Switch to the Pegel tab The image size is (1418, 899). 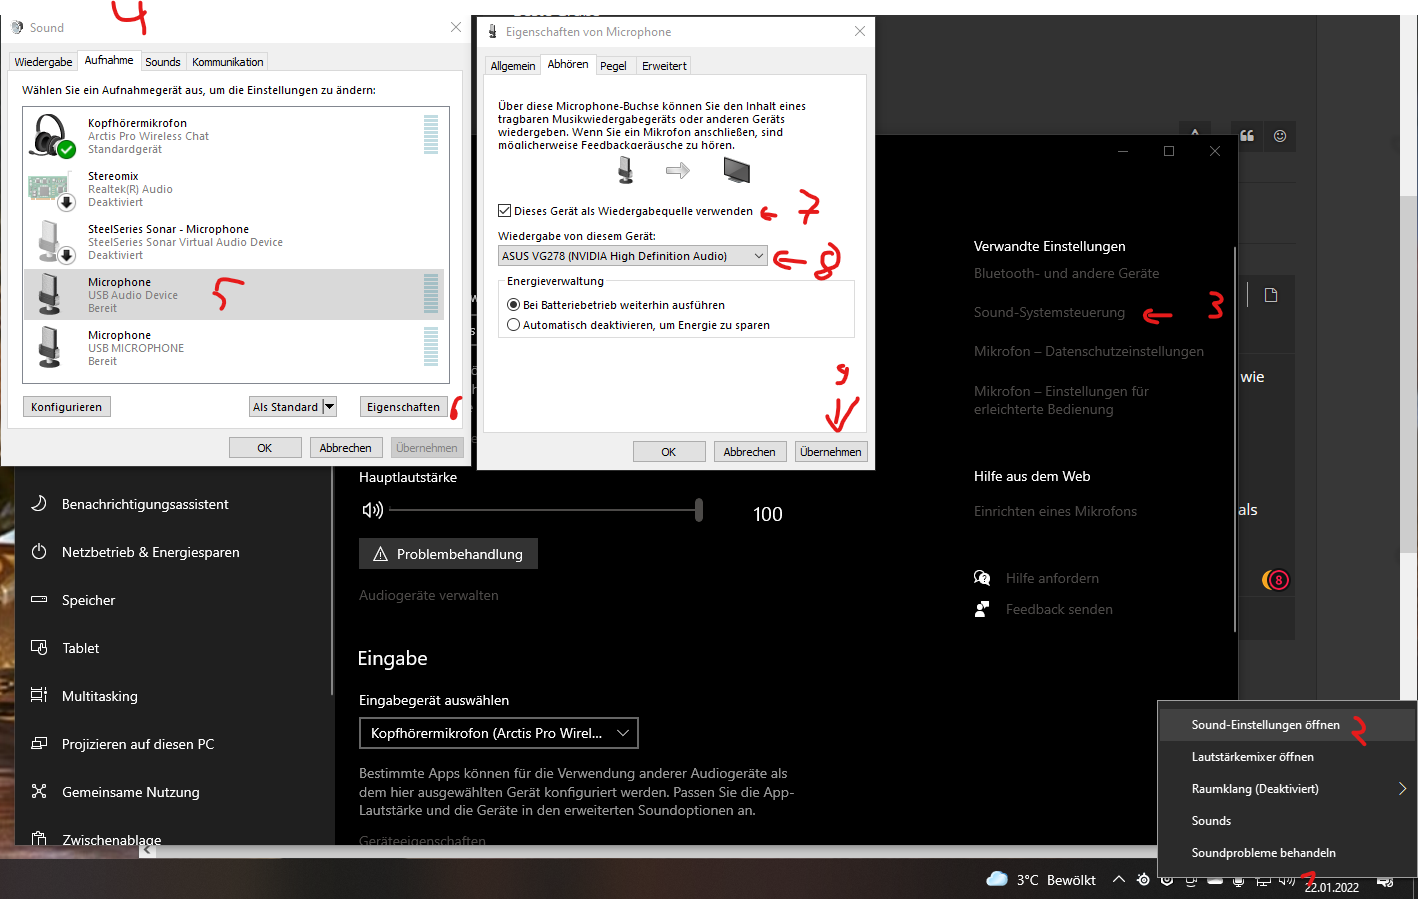point(613,66)
